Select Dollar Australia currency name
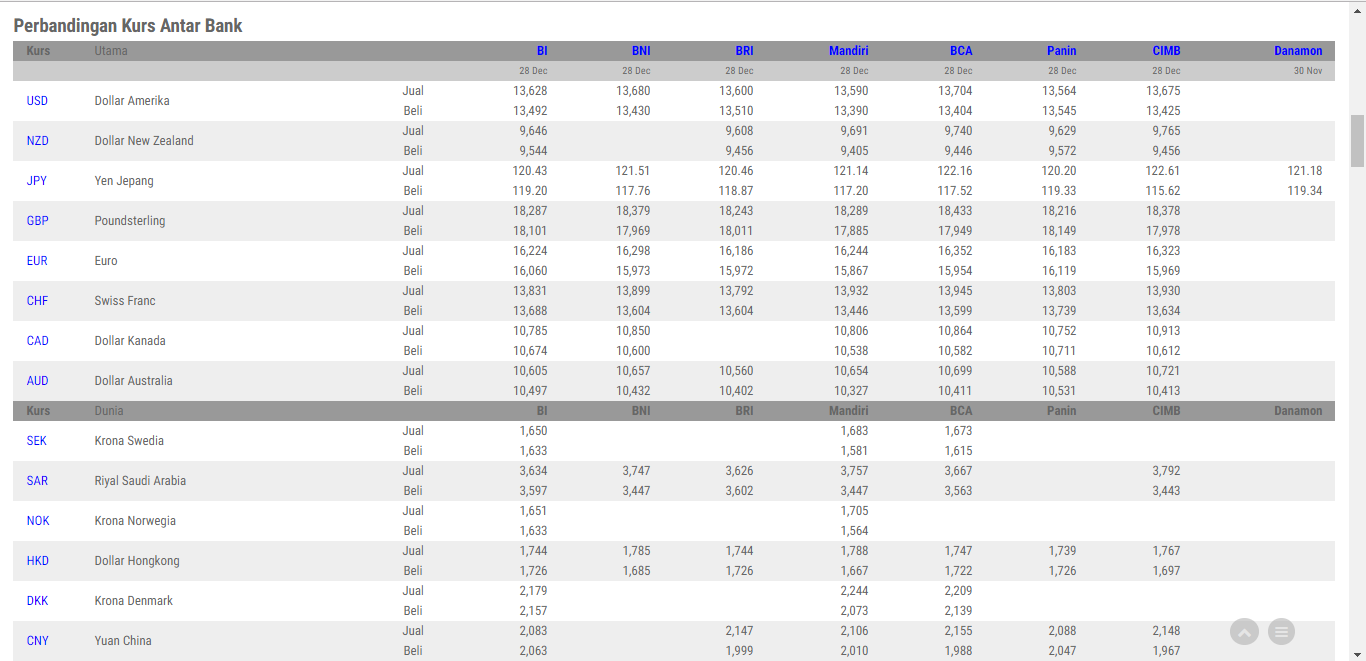This screenshot has height=661, width=1366. (133, 381)
